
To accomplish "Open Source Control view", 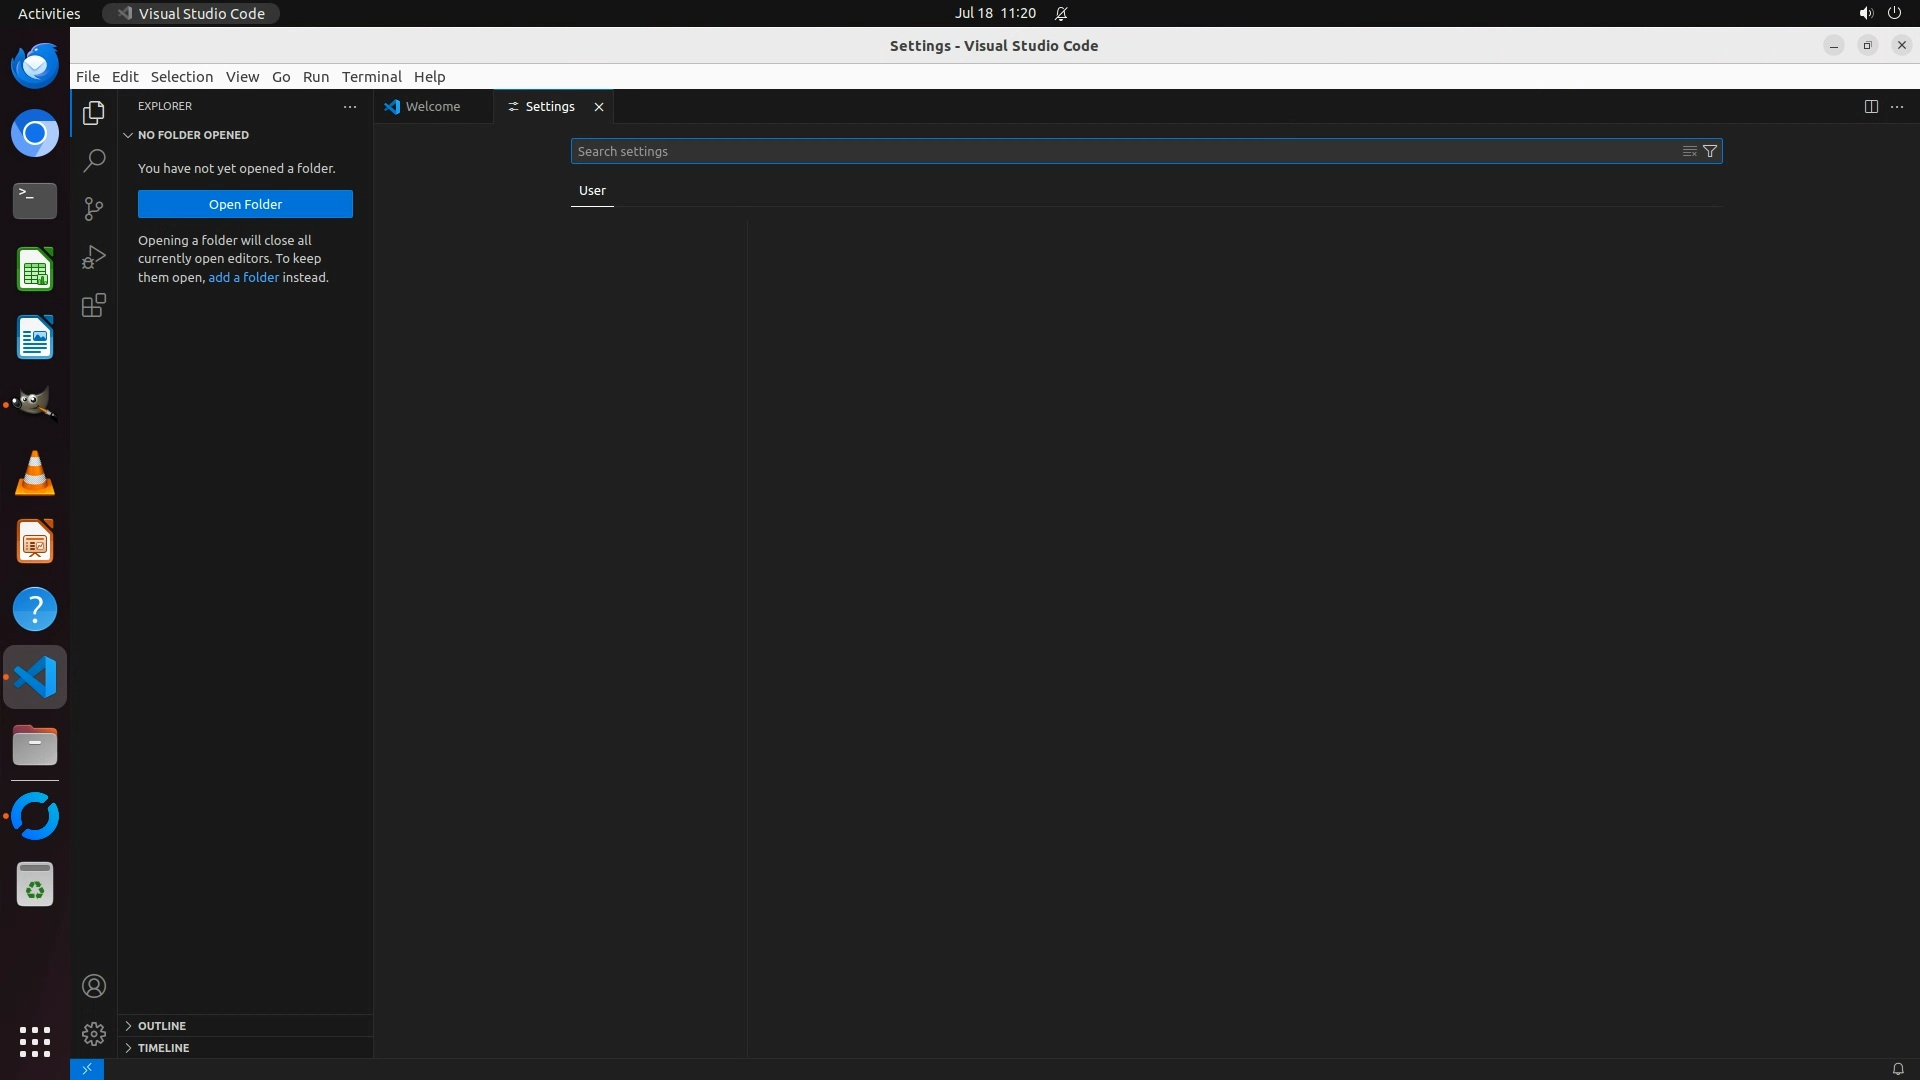I will tap(93, 208).
